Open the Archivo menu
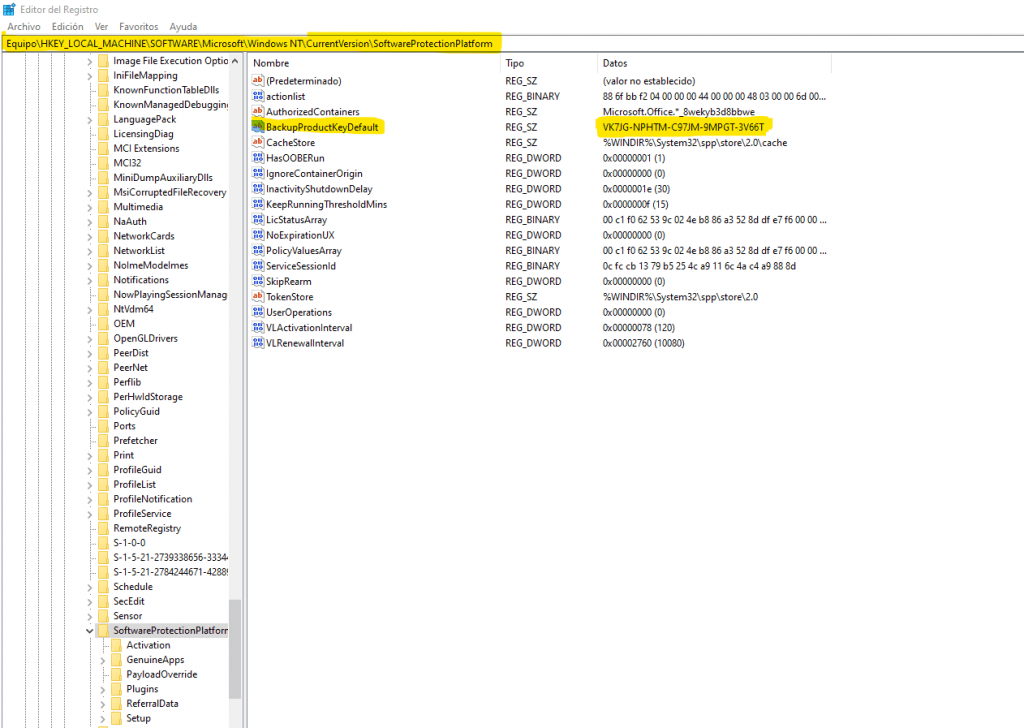 (24, 27)
